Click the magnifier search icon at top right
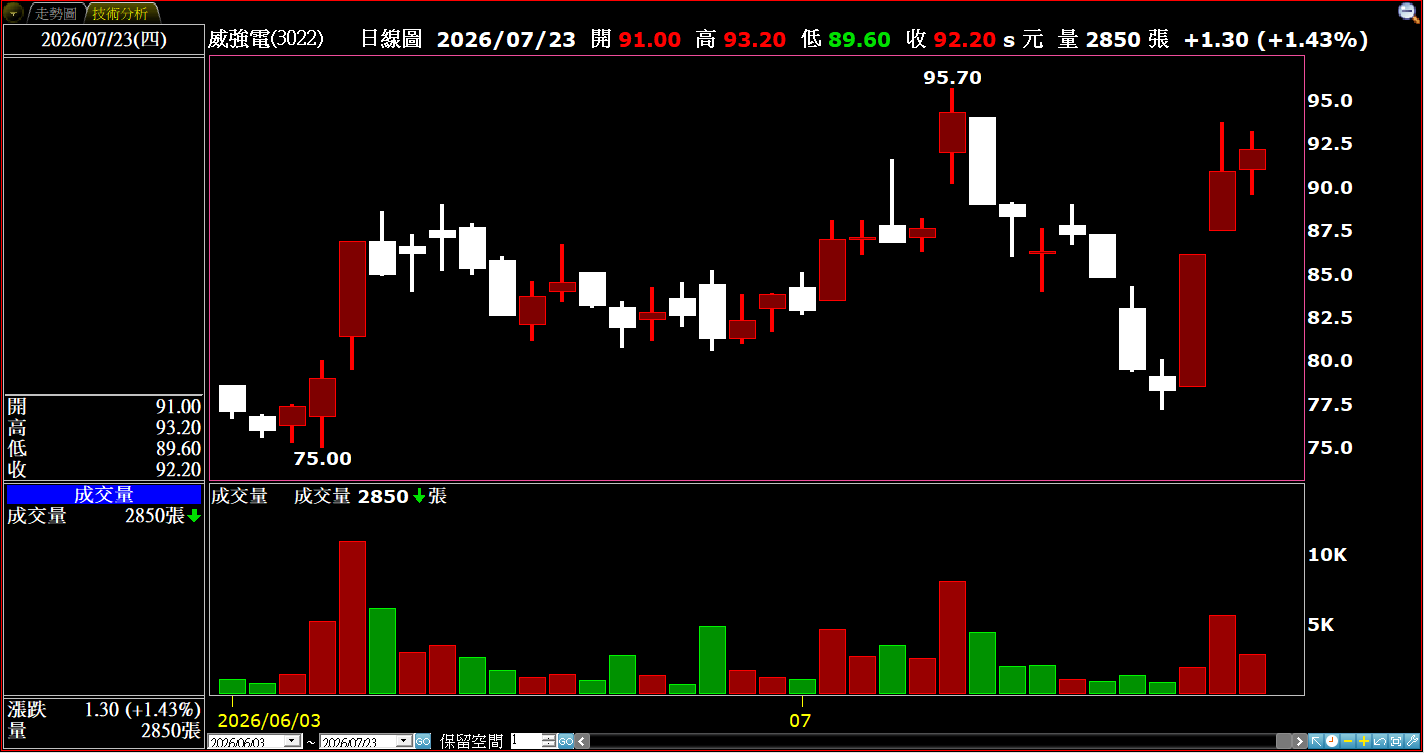 (1408, 11)
